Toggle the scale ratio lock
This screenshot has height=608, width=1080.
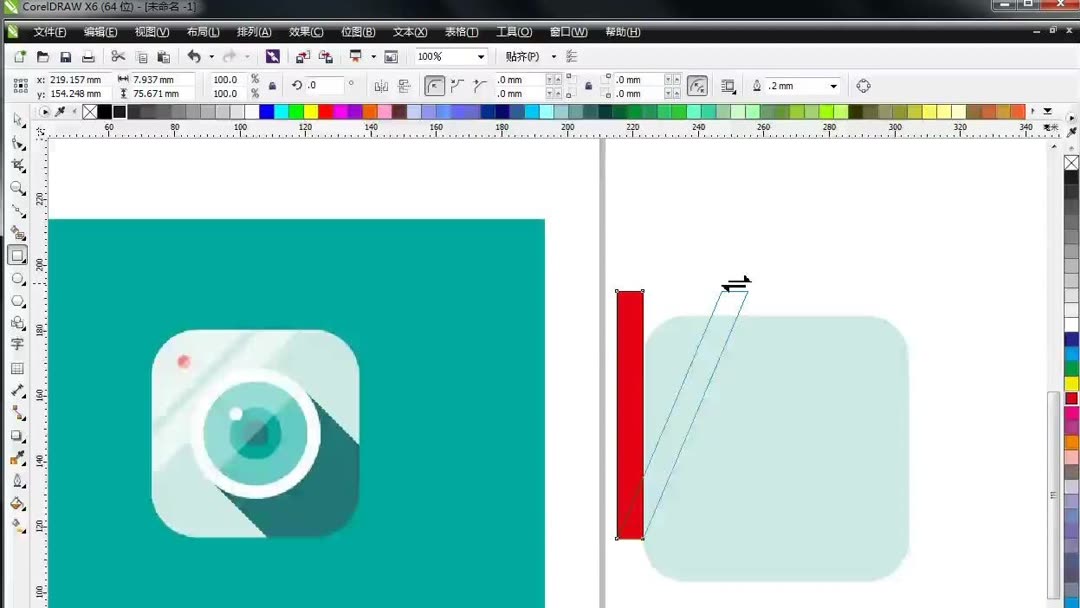coord(273,86)
